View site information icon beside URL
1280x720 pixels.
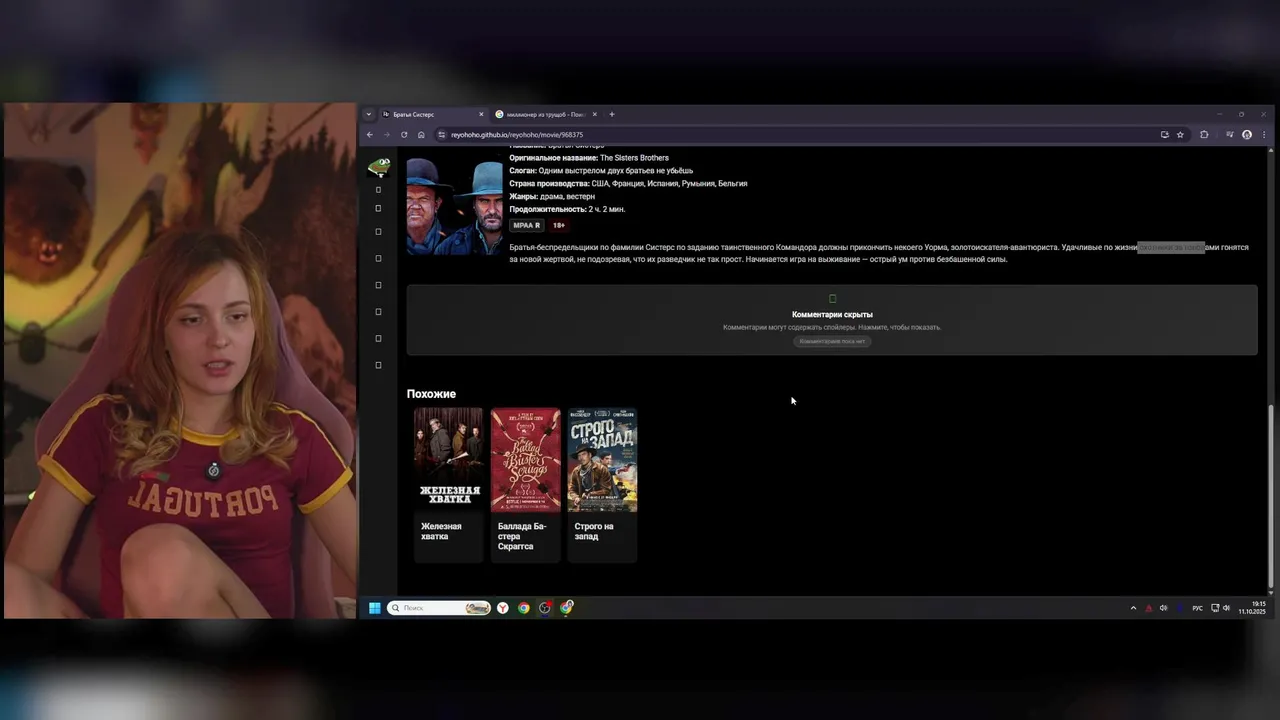[442, 135]
